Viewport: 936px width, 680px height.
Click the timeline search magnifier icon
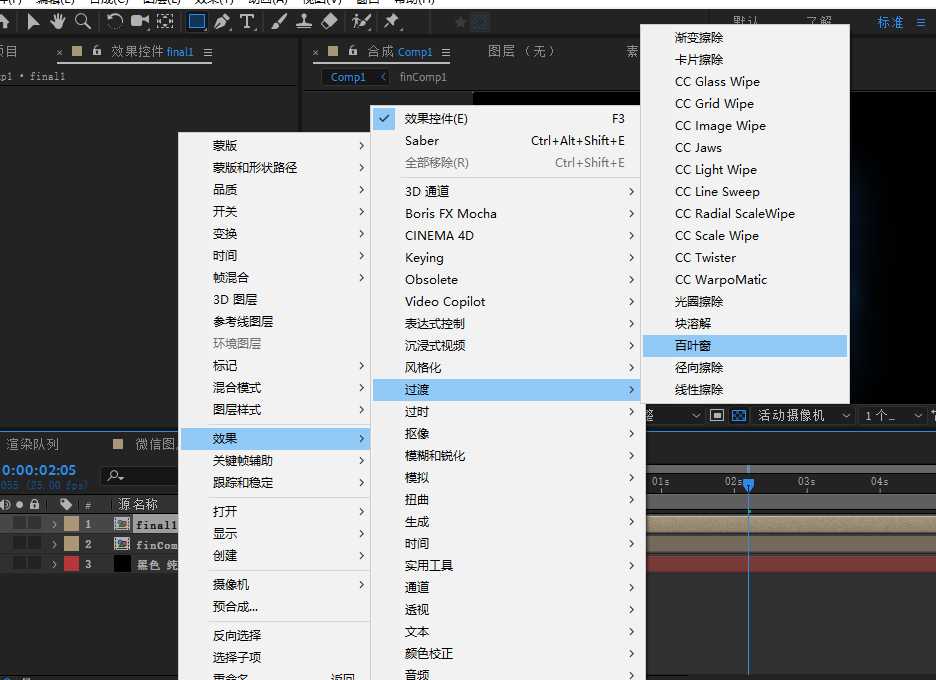click(x=115, y=475)
